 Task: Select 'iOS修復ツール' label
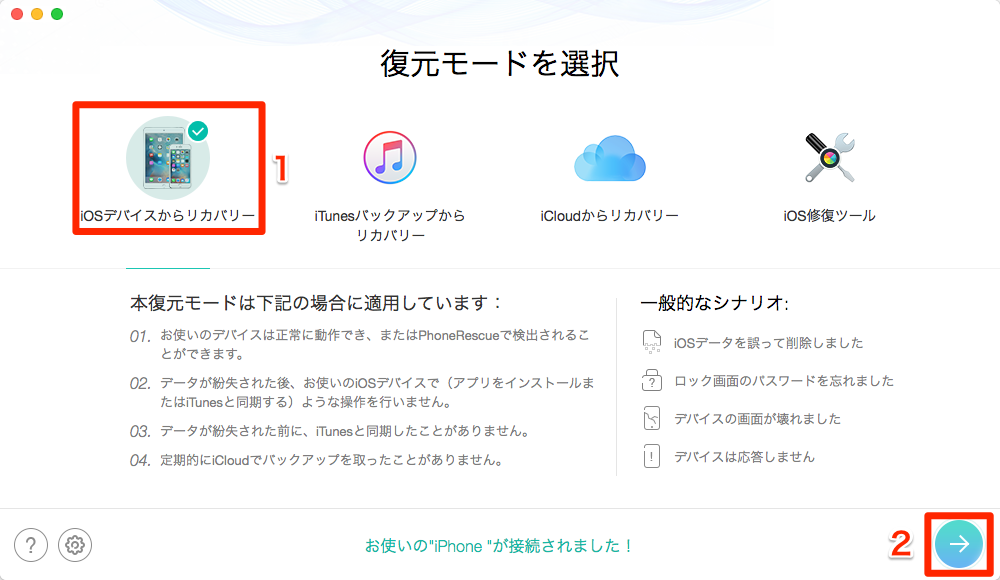tap(829, 216)
